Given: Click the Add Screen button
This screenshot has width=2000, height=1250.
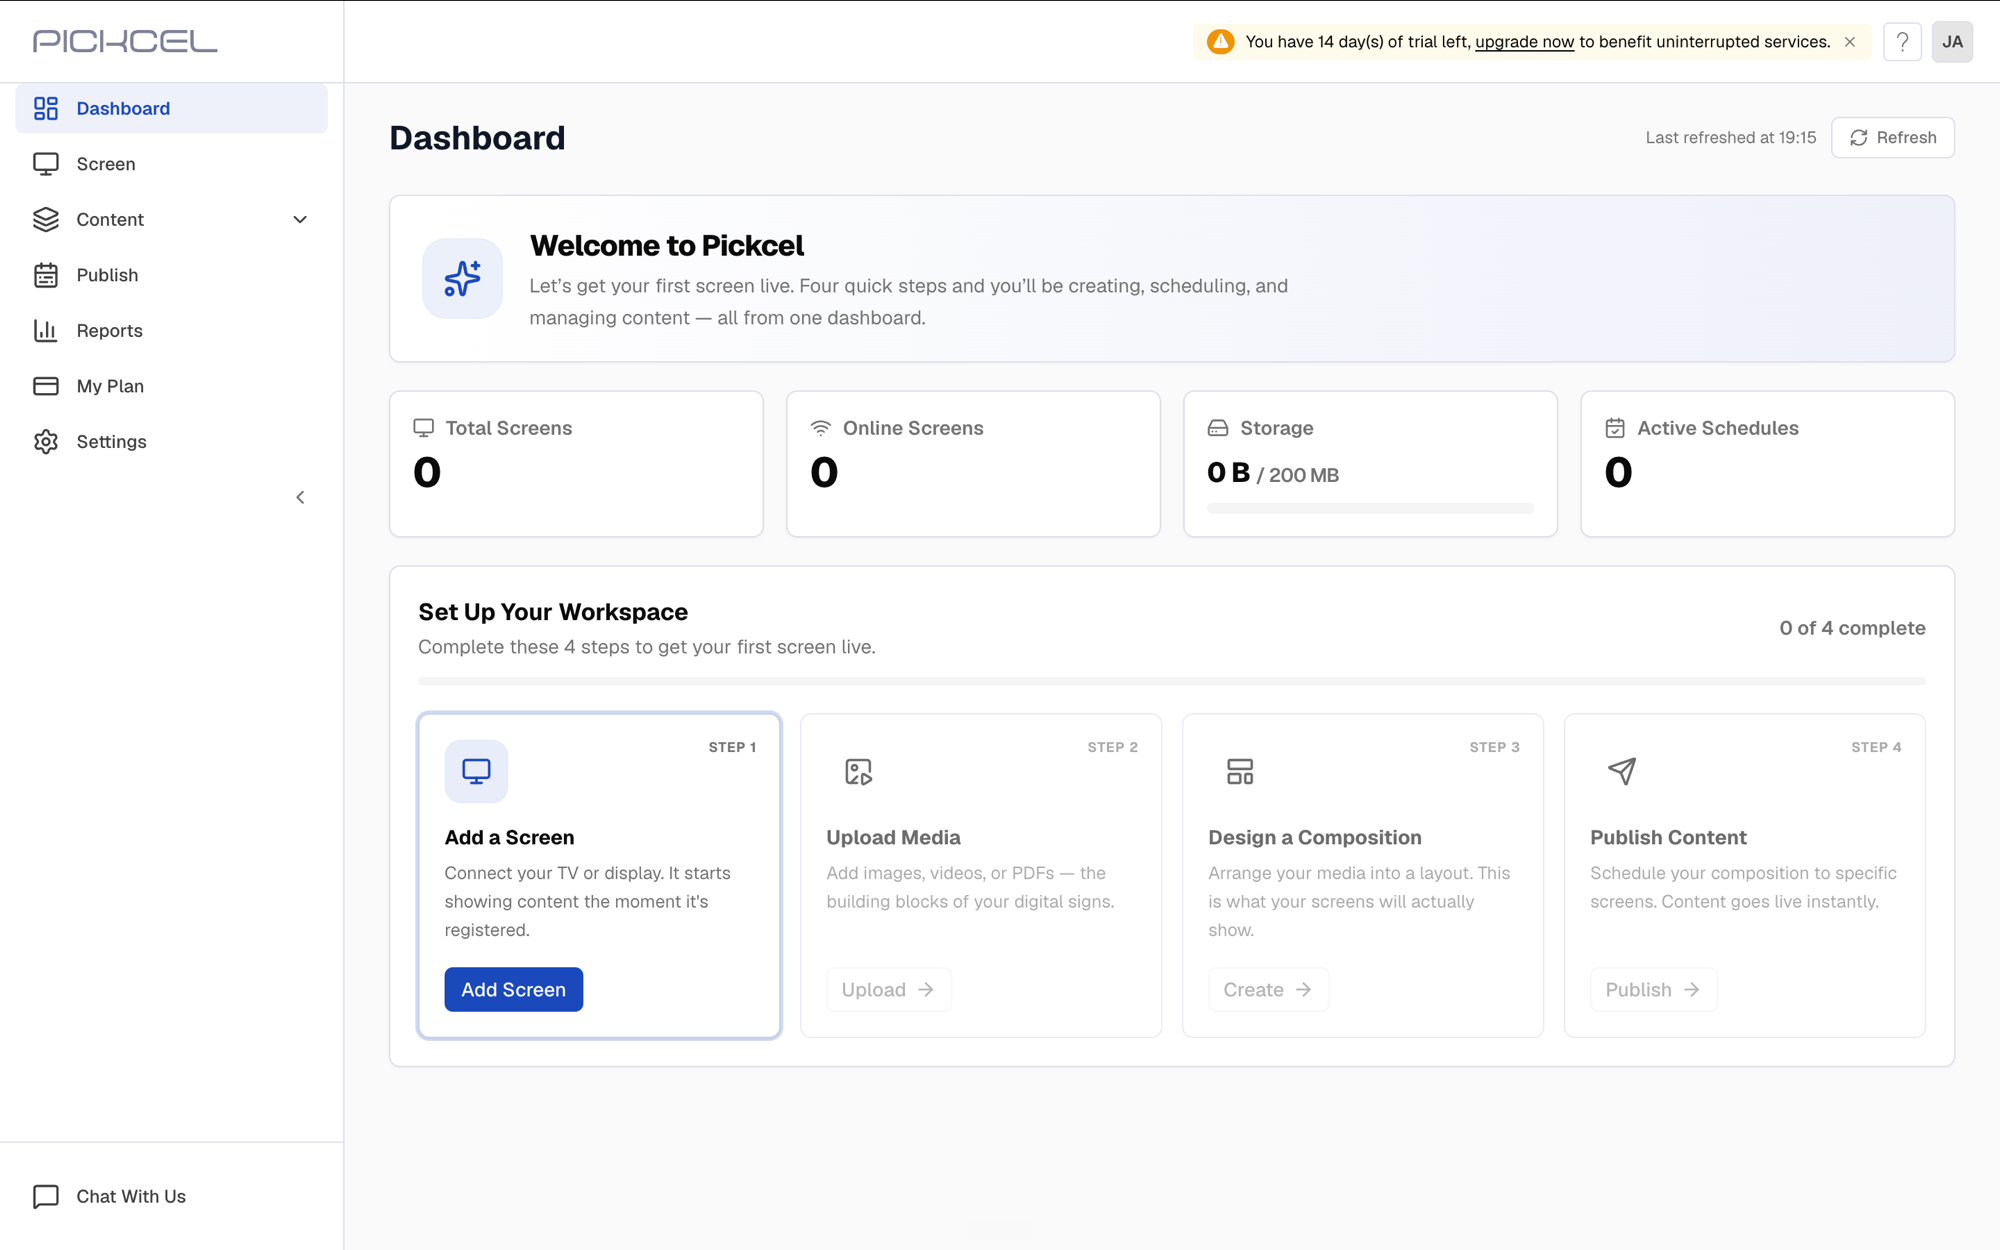Looking at the screenshot, I should tap(514, 989).
